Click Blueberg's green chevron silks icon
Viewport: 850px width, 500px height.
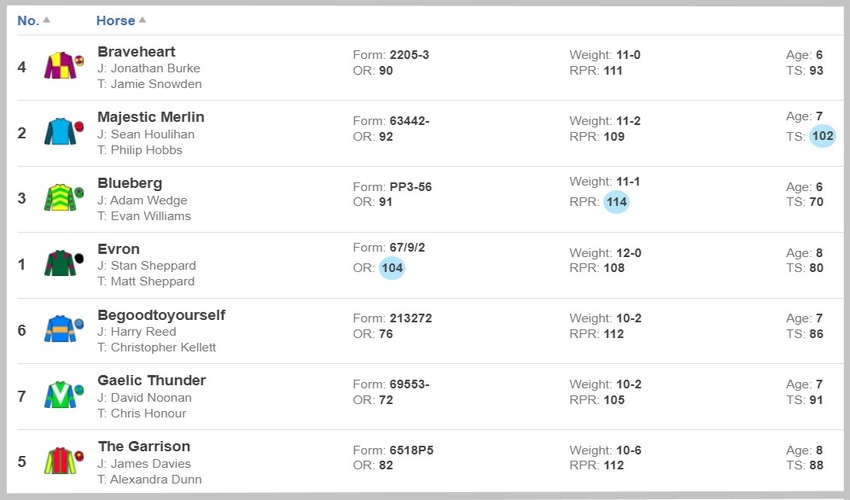point(64,197)
